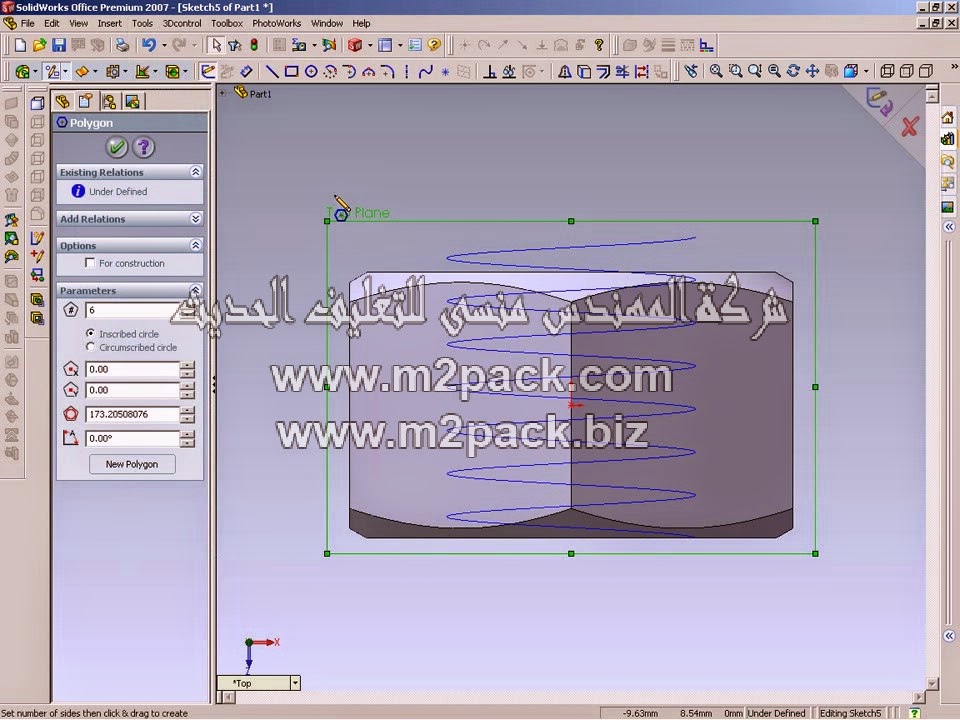Click the Sketch Fillet tool
This screenshot has height=720, width=960.
coord(388,72)
